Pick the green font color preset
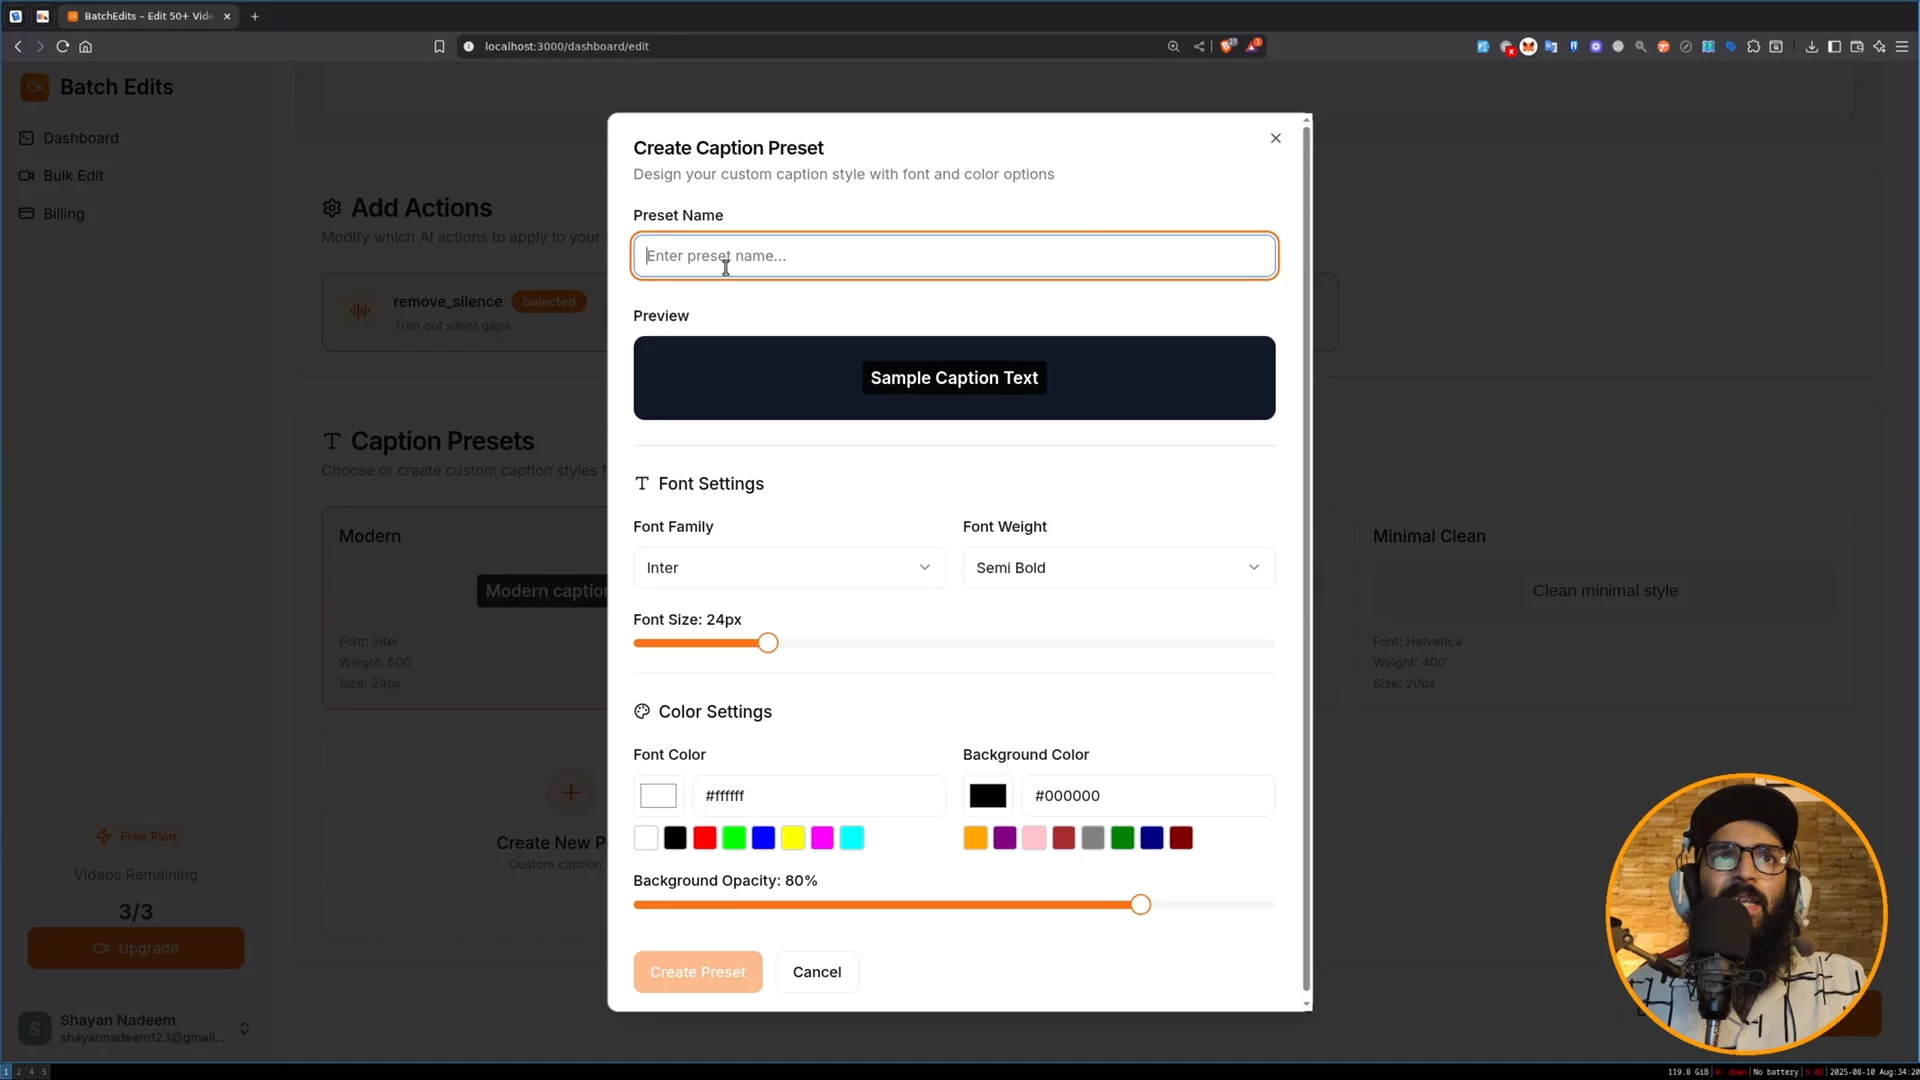Image resolution: width=1920 pixels, height=1080 pixels. 734,838
